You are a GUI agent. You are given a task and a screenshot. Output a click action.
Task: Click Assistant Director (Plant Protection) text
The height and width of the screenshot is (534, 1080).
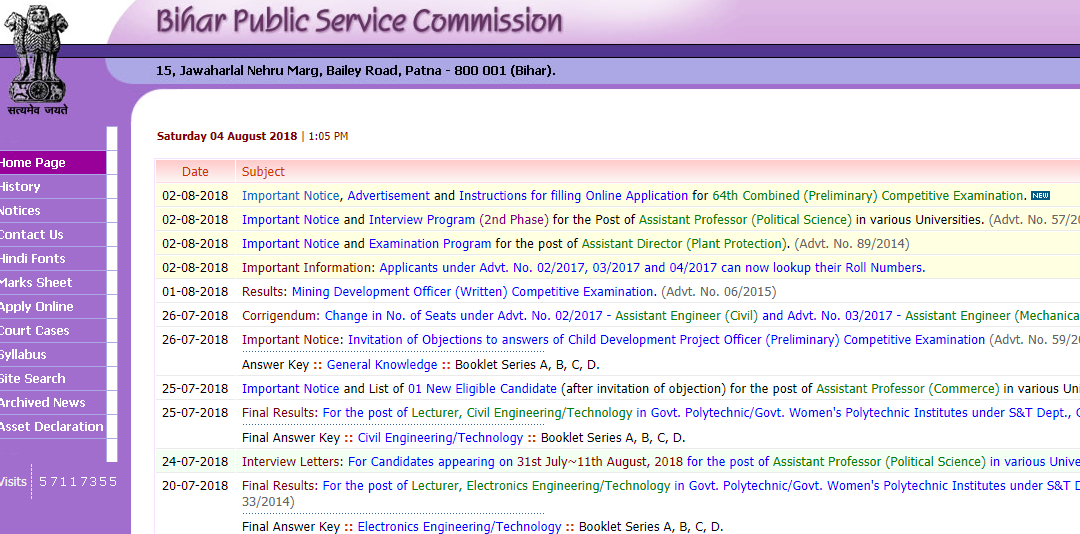tap(685, 244)
